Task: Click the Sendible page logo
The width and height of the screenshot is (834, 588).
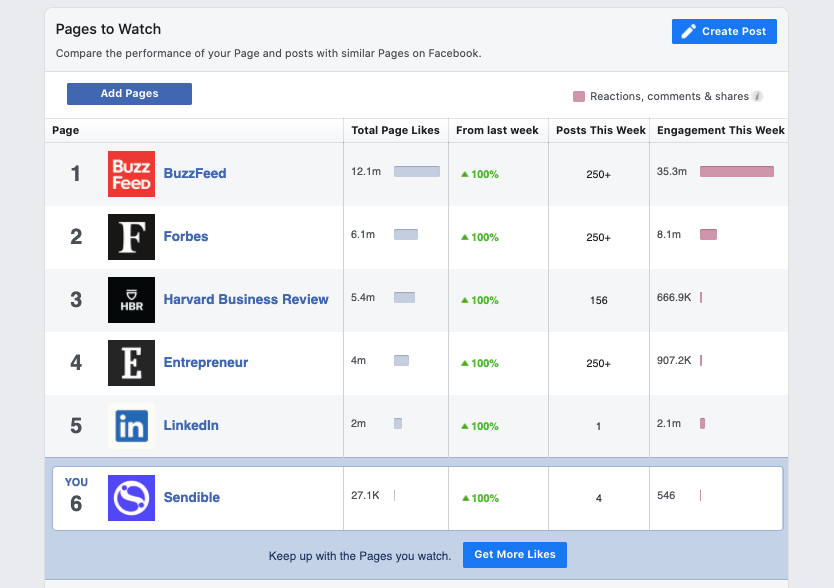Action: click(130, 497)
